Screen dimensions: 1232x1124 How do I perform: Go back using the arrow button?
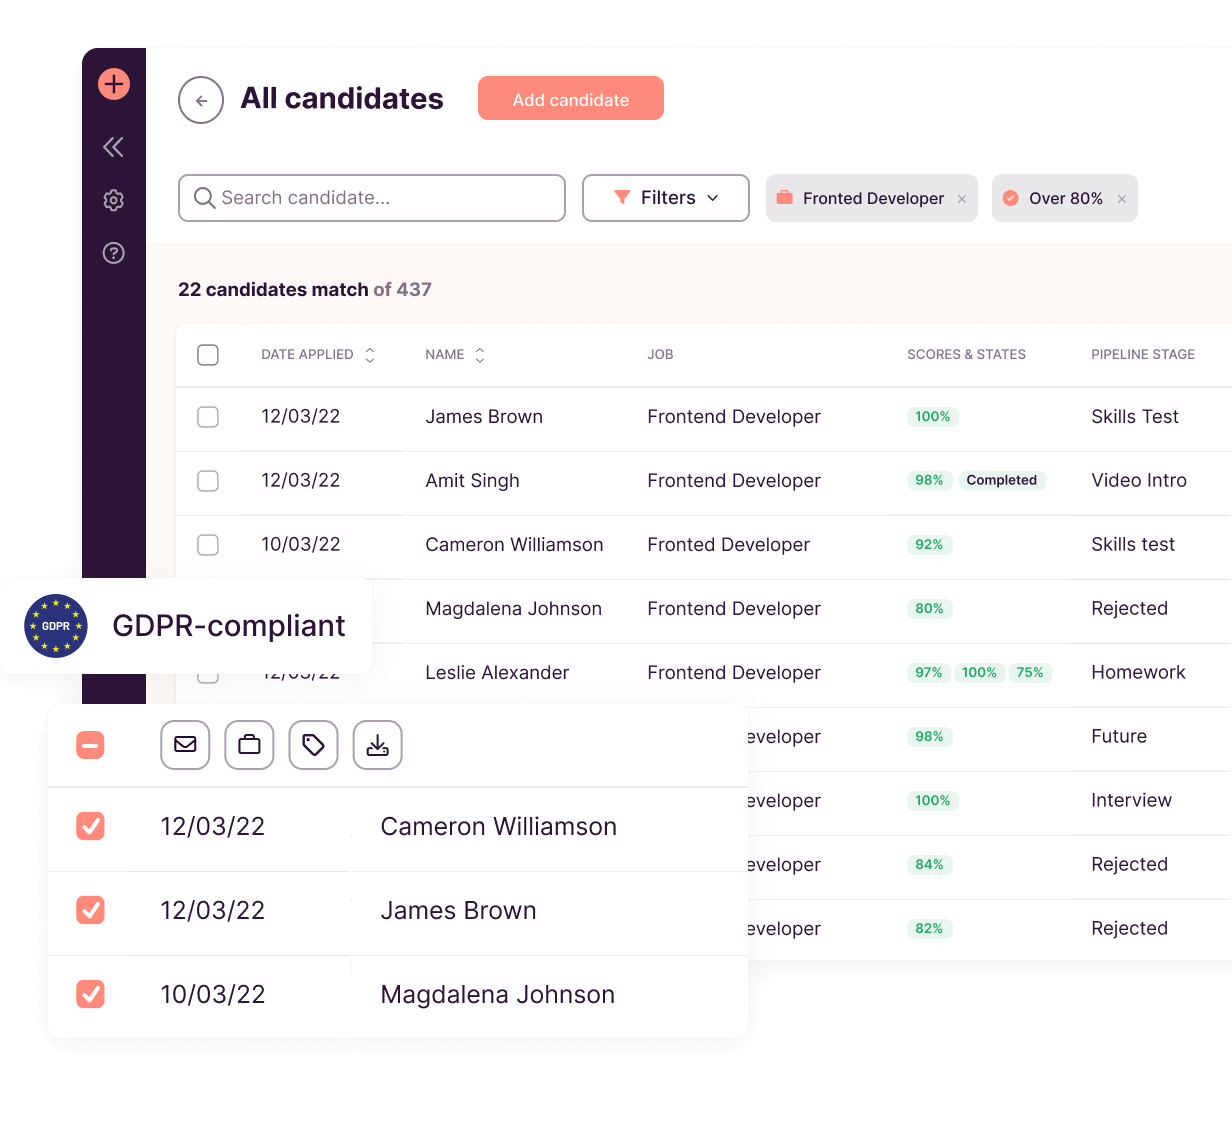[x=201, y=100]
